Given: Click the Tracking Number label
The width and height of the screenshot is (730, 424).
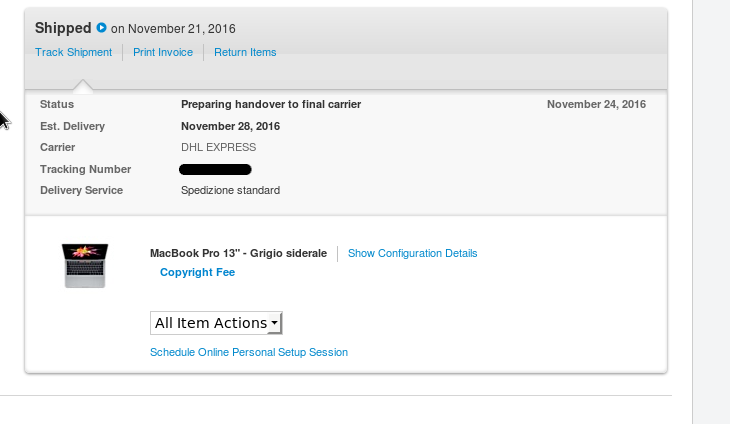Looking at the screenshot, I should (85, 169).
